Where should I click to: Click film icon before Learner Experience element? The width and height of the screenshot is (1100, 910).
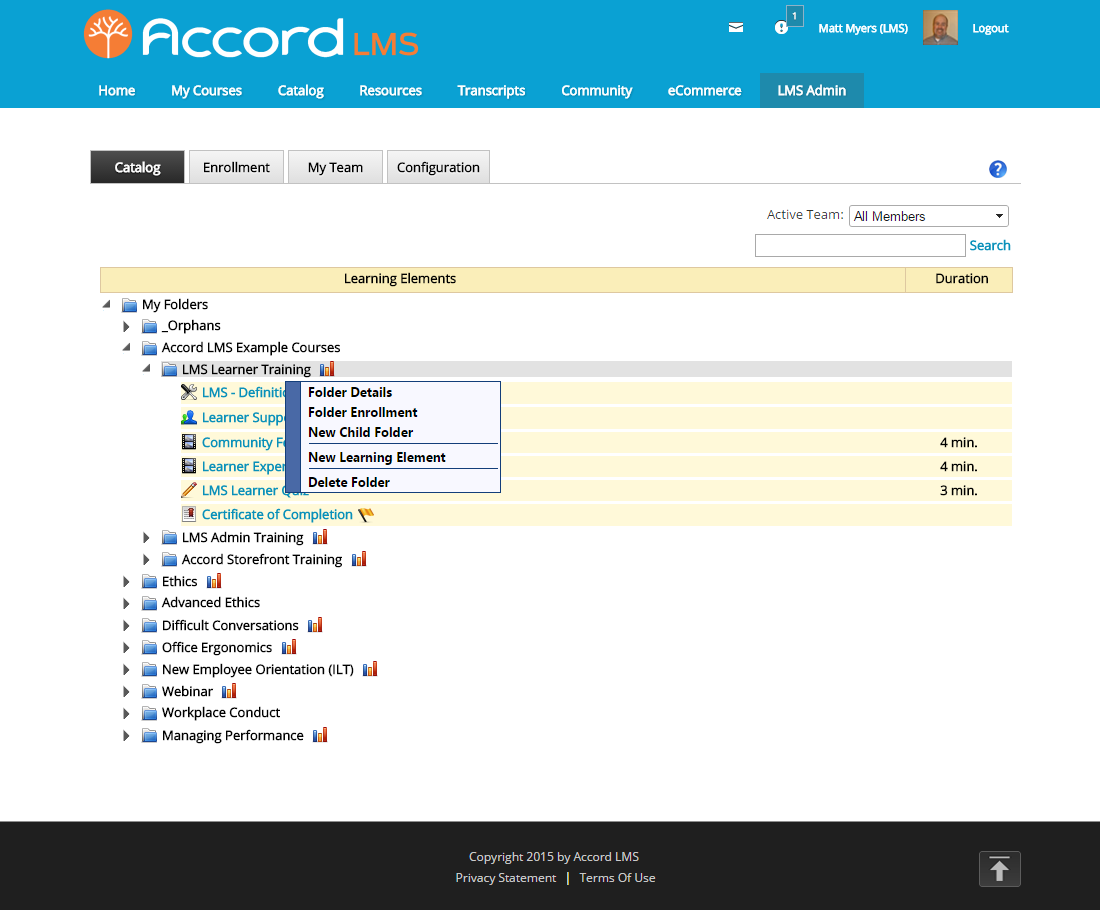point(189,466)
